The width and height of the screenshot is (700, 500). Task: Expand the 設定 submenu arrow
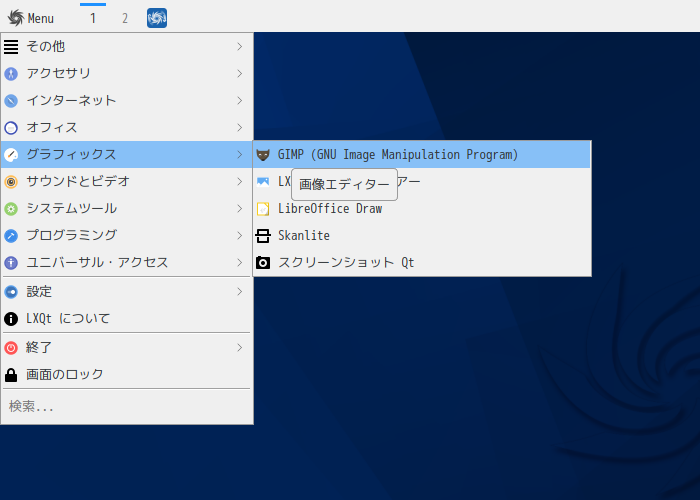point(240,292)
